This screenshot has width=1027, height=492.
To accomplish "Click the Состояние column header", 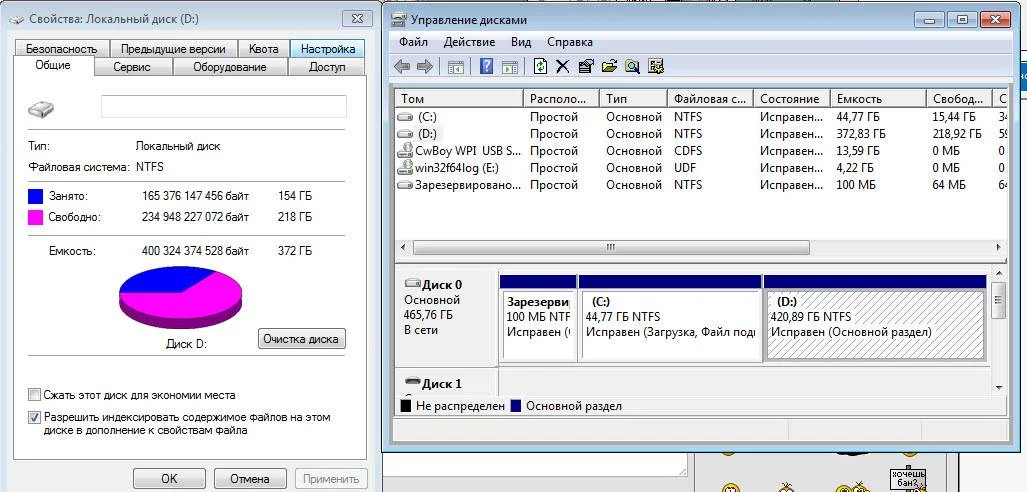I will coord(791,99).
